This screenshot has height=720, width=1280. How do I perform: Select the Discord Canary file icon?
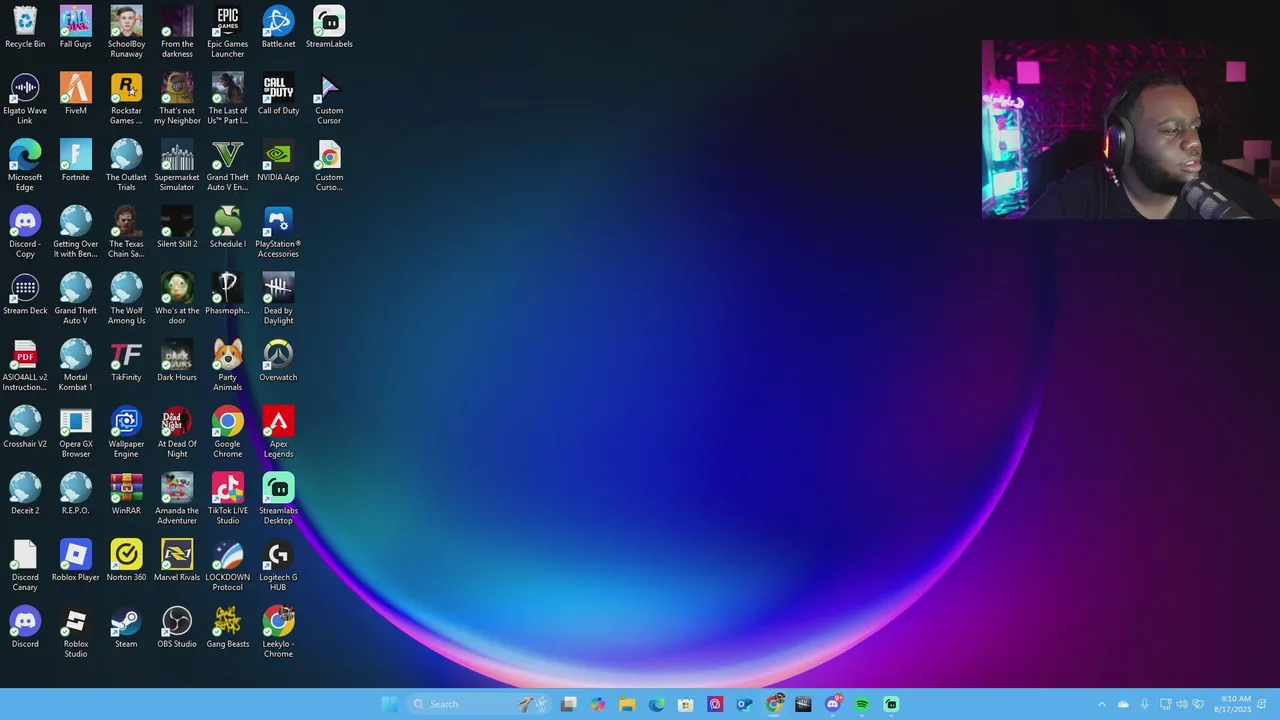pyautogui.click(x=25, y=566)
